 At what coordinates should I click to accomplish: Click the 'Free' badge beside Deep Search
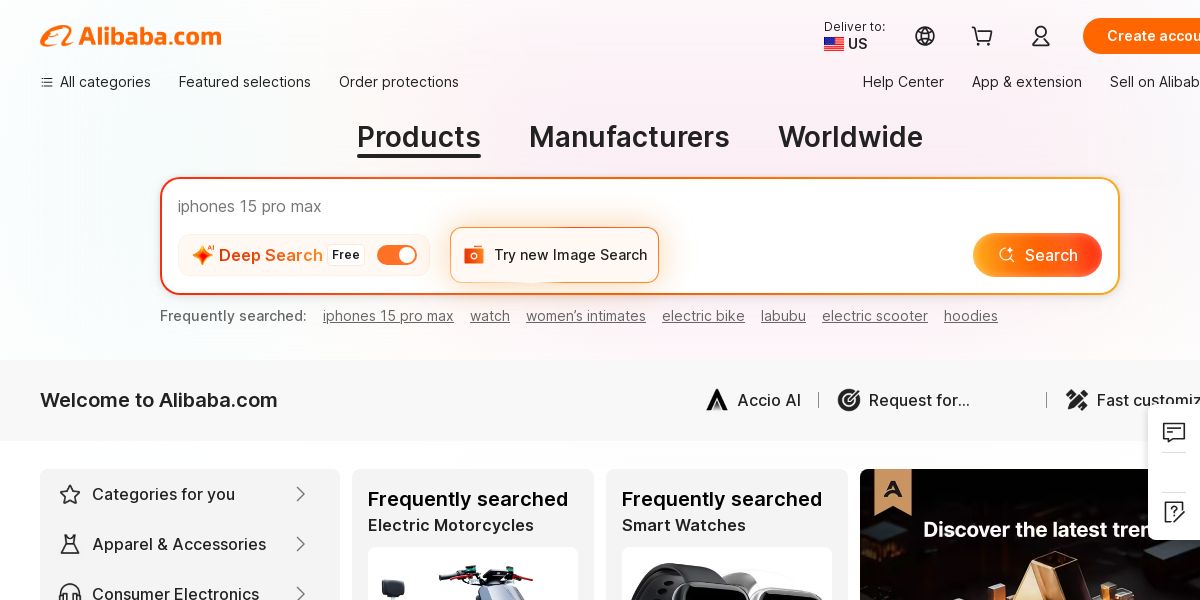[346, 255]
